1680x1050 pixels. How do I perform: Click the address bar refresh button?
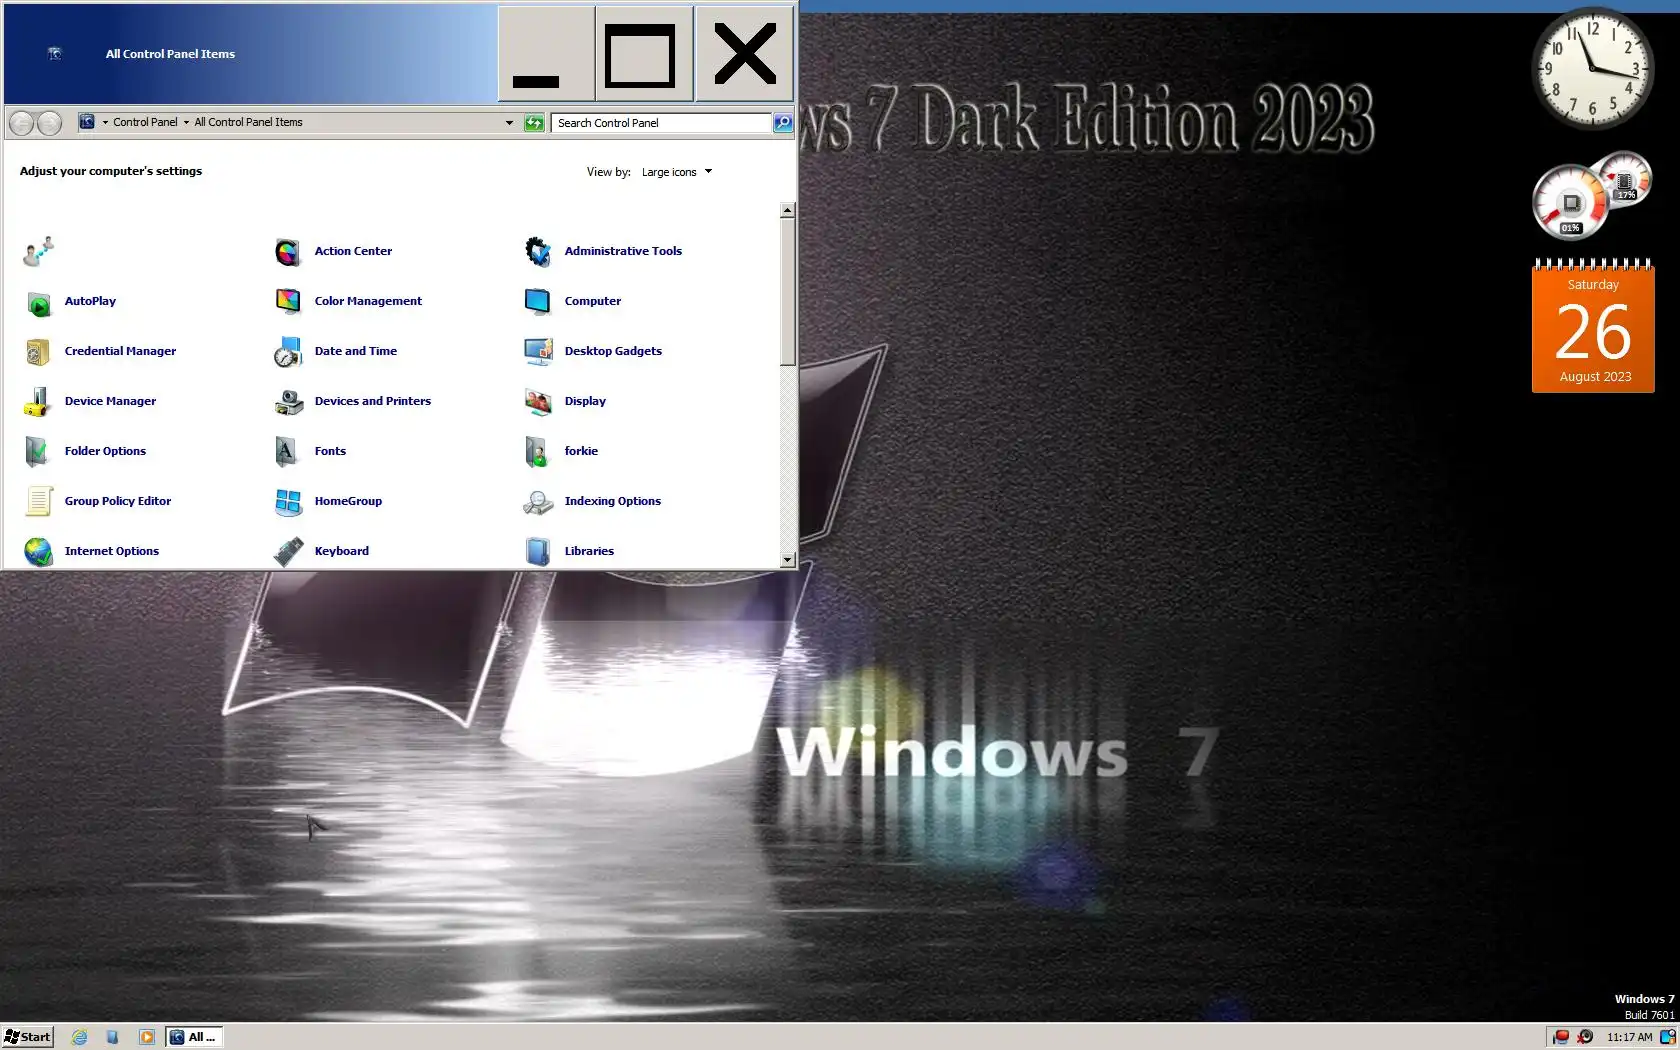point(534,122)
